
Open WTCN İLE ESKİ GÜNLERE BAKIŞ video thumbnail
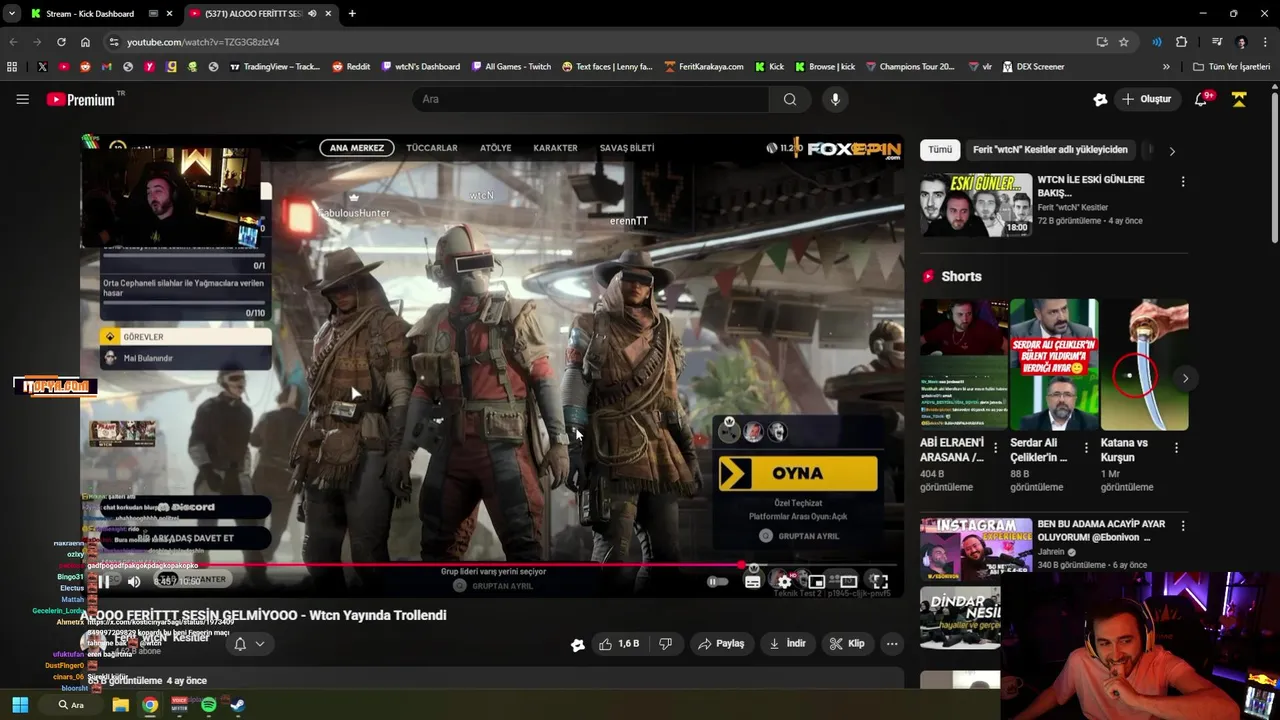pyautogui.click(x=976, y=205)
